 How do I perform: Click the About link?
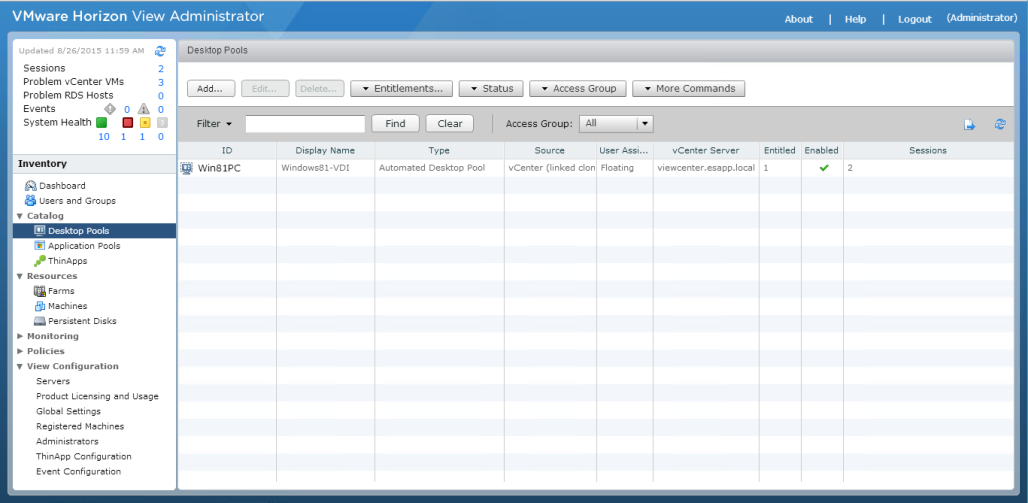[799, 19]
